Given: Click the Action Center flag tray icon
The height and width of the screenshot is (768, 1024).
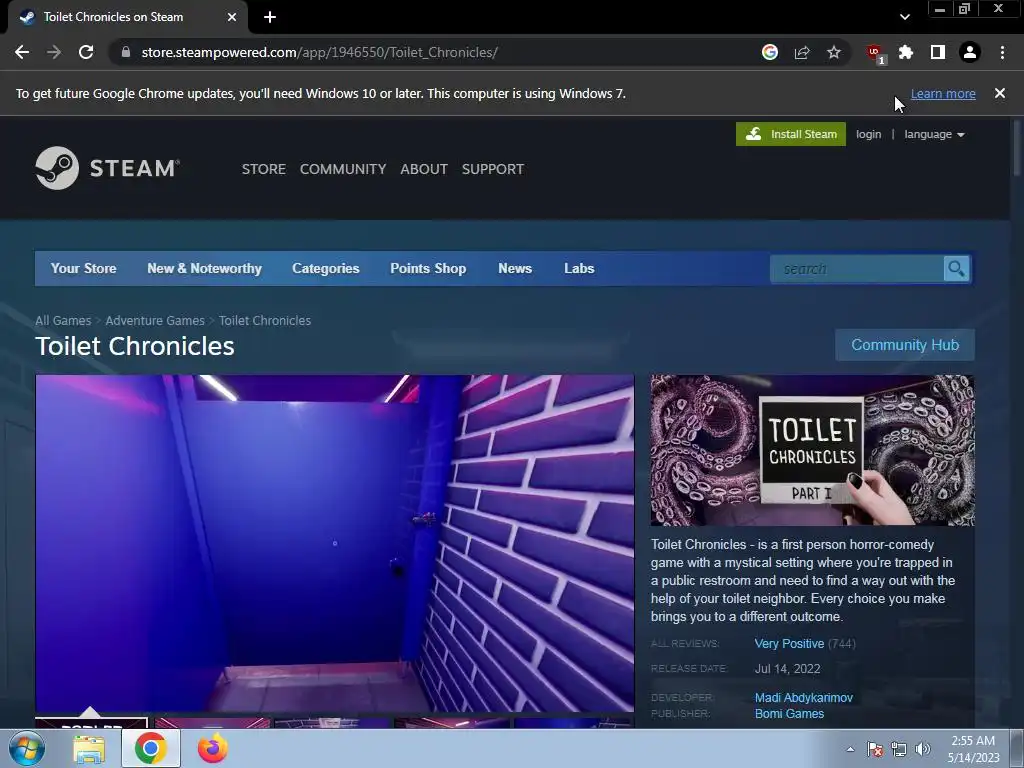Looking at the screenshot, I should coord(875,750).
